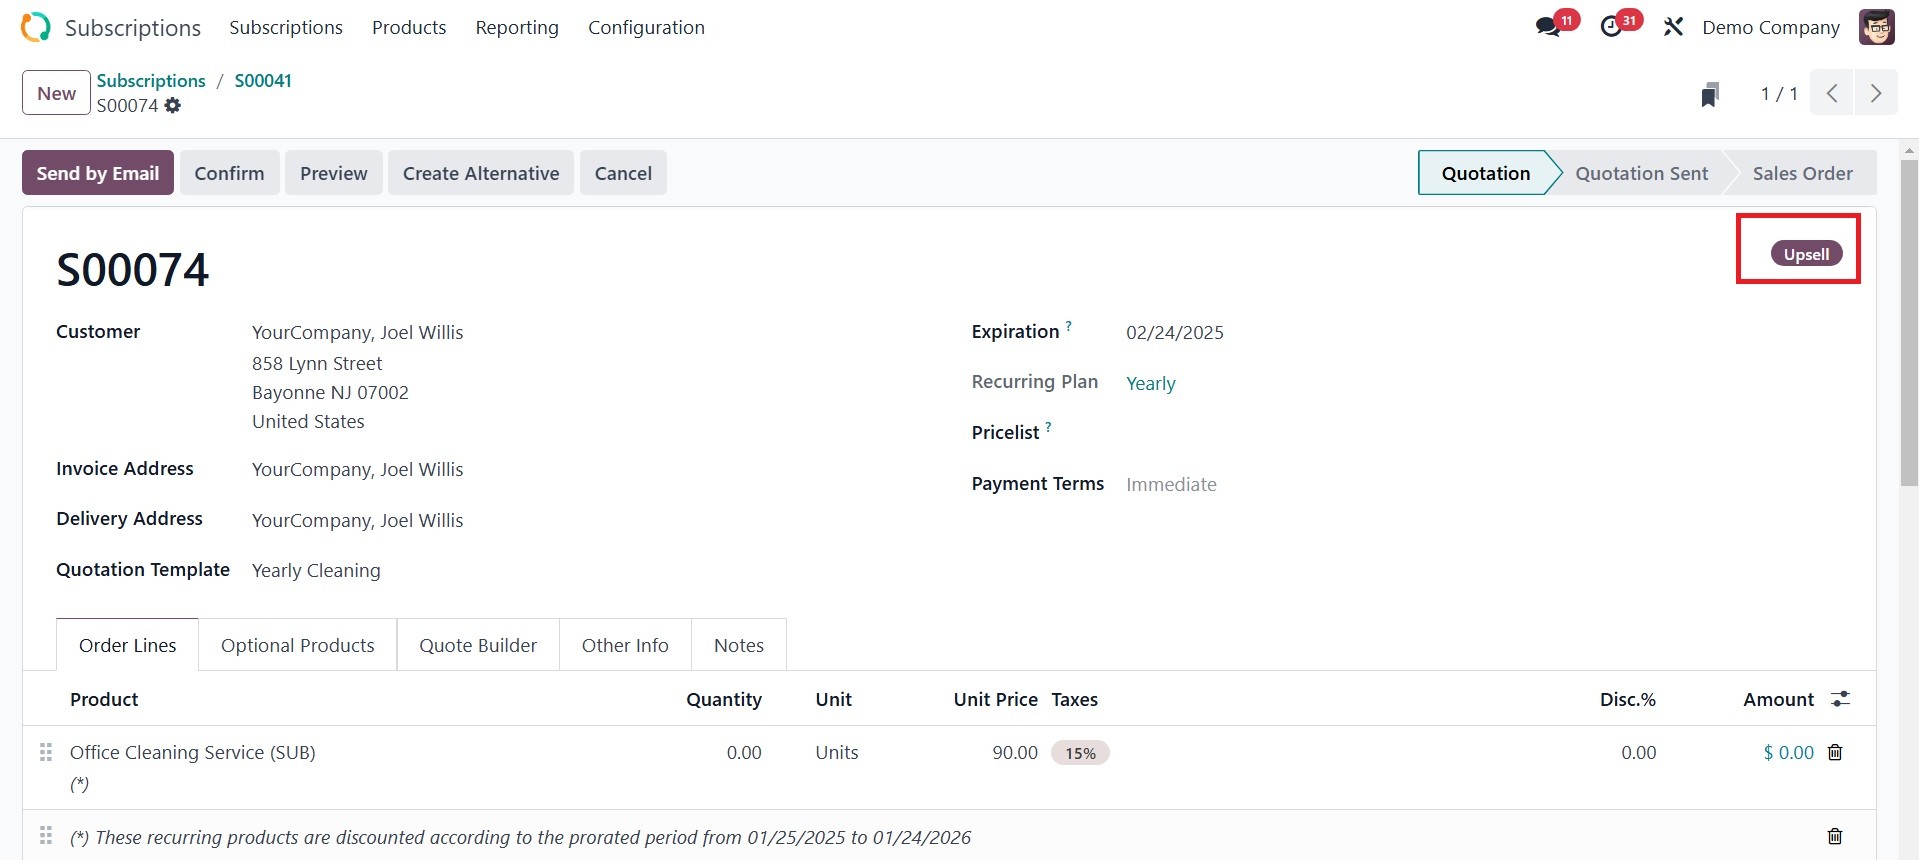Click the debug tools wrench icon

(x=1673, y=27)
